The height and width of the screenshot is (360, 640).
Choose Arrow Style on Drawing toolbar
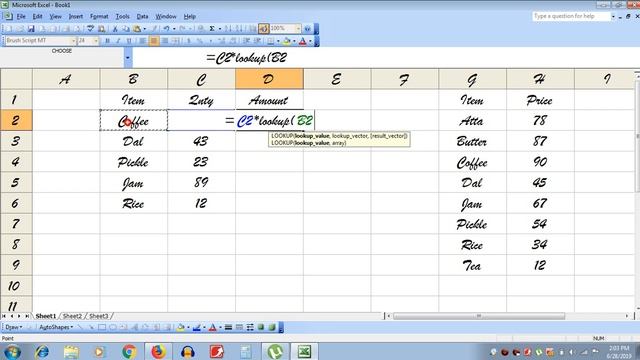coord(250,327)
